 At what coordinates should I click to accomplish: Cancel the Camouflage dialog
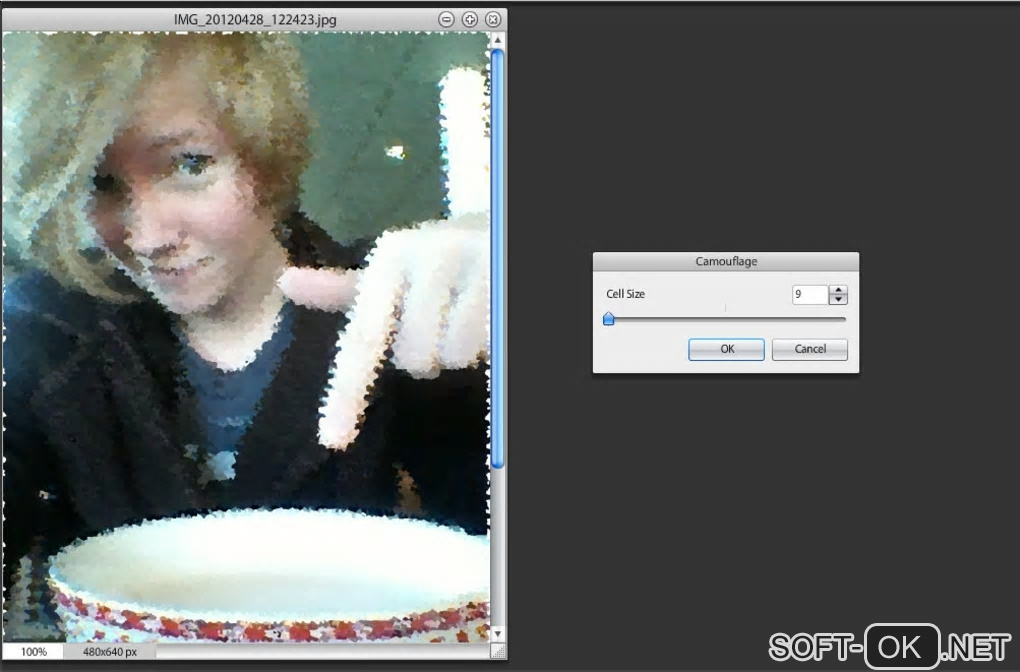pos(810,349)
